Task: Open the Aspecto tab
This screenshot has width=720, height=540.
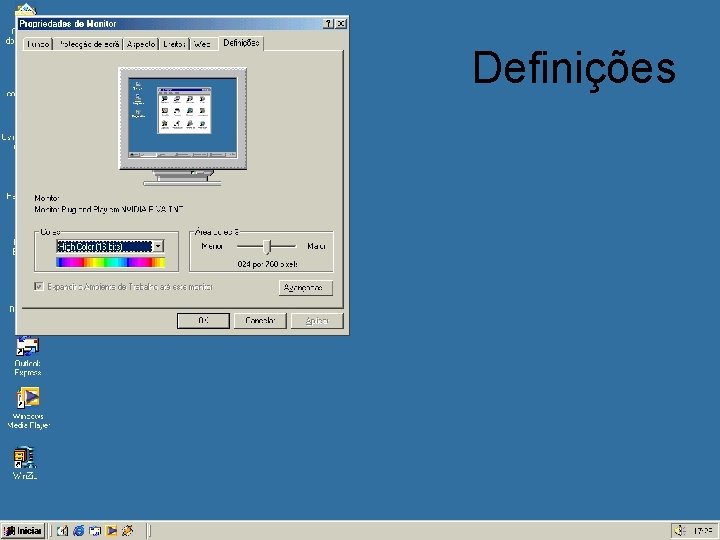Action: click(141, 44)
